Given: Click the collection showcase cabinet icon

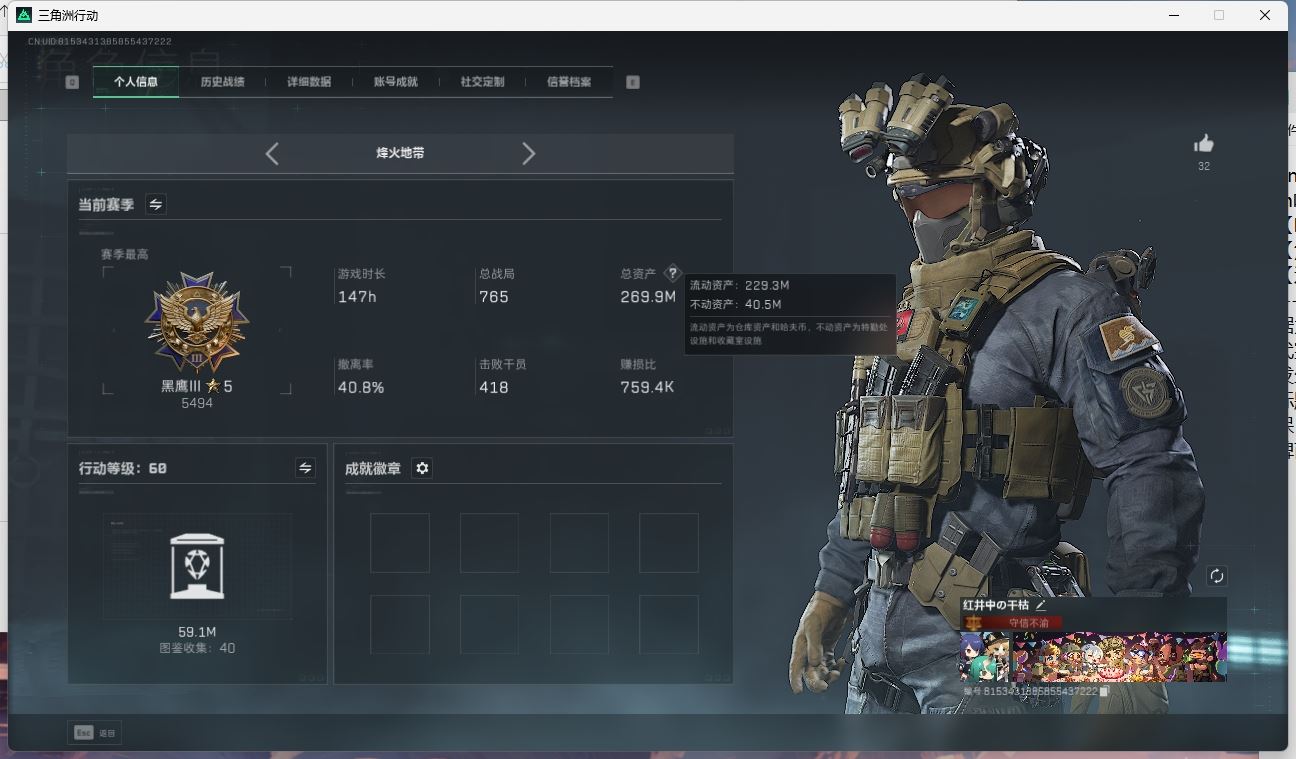Looking at the screenshot, I should [x=197, y=566].
